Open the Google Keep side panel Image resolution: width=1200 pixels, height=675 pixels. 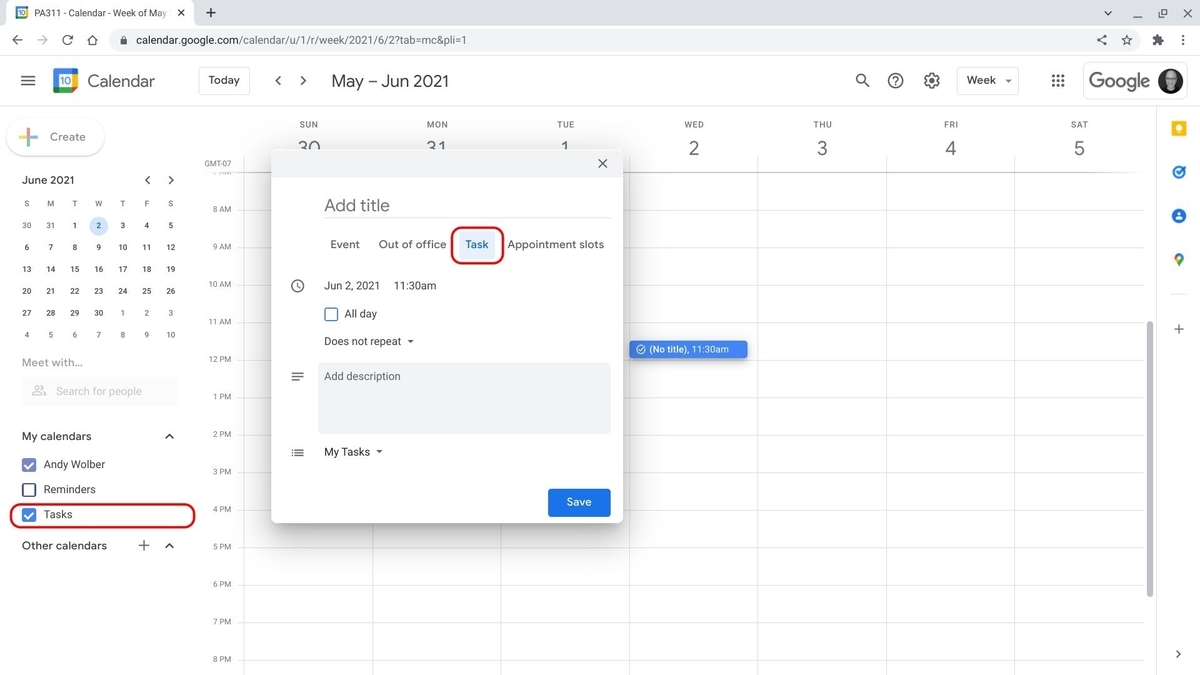[x=1178, y=128]
